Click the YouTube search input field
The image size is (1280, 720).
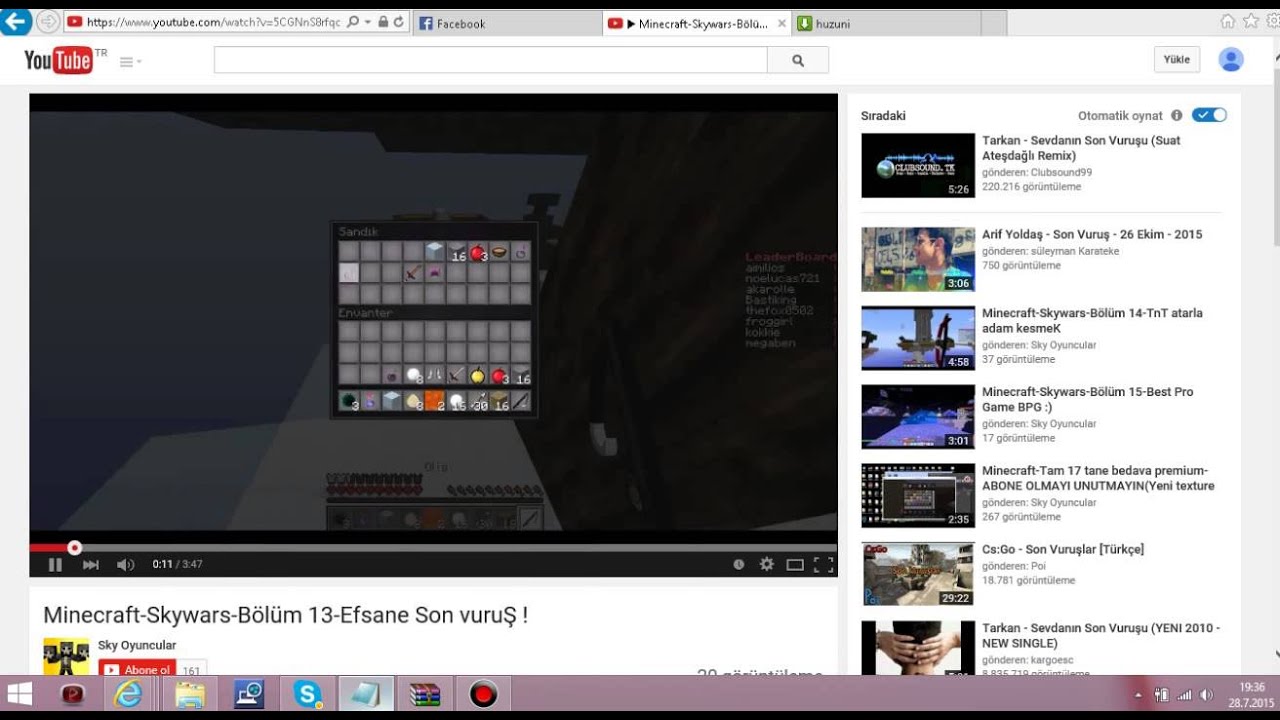pyautogui.click(x=490, y=60)
